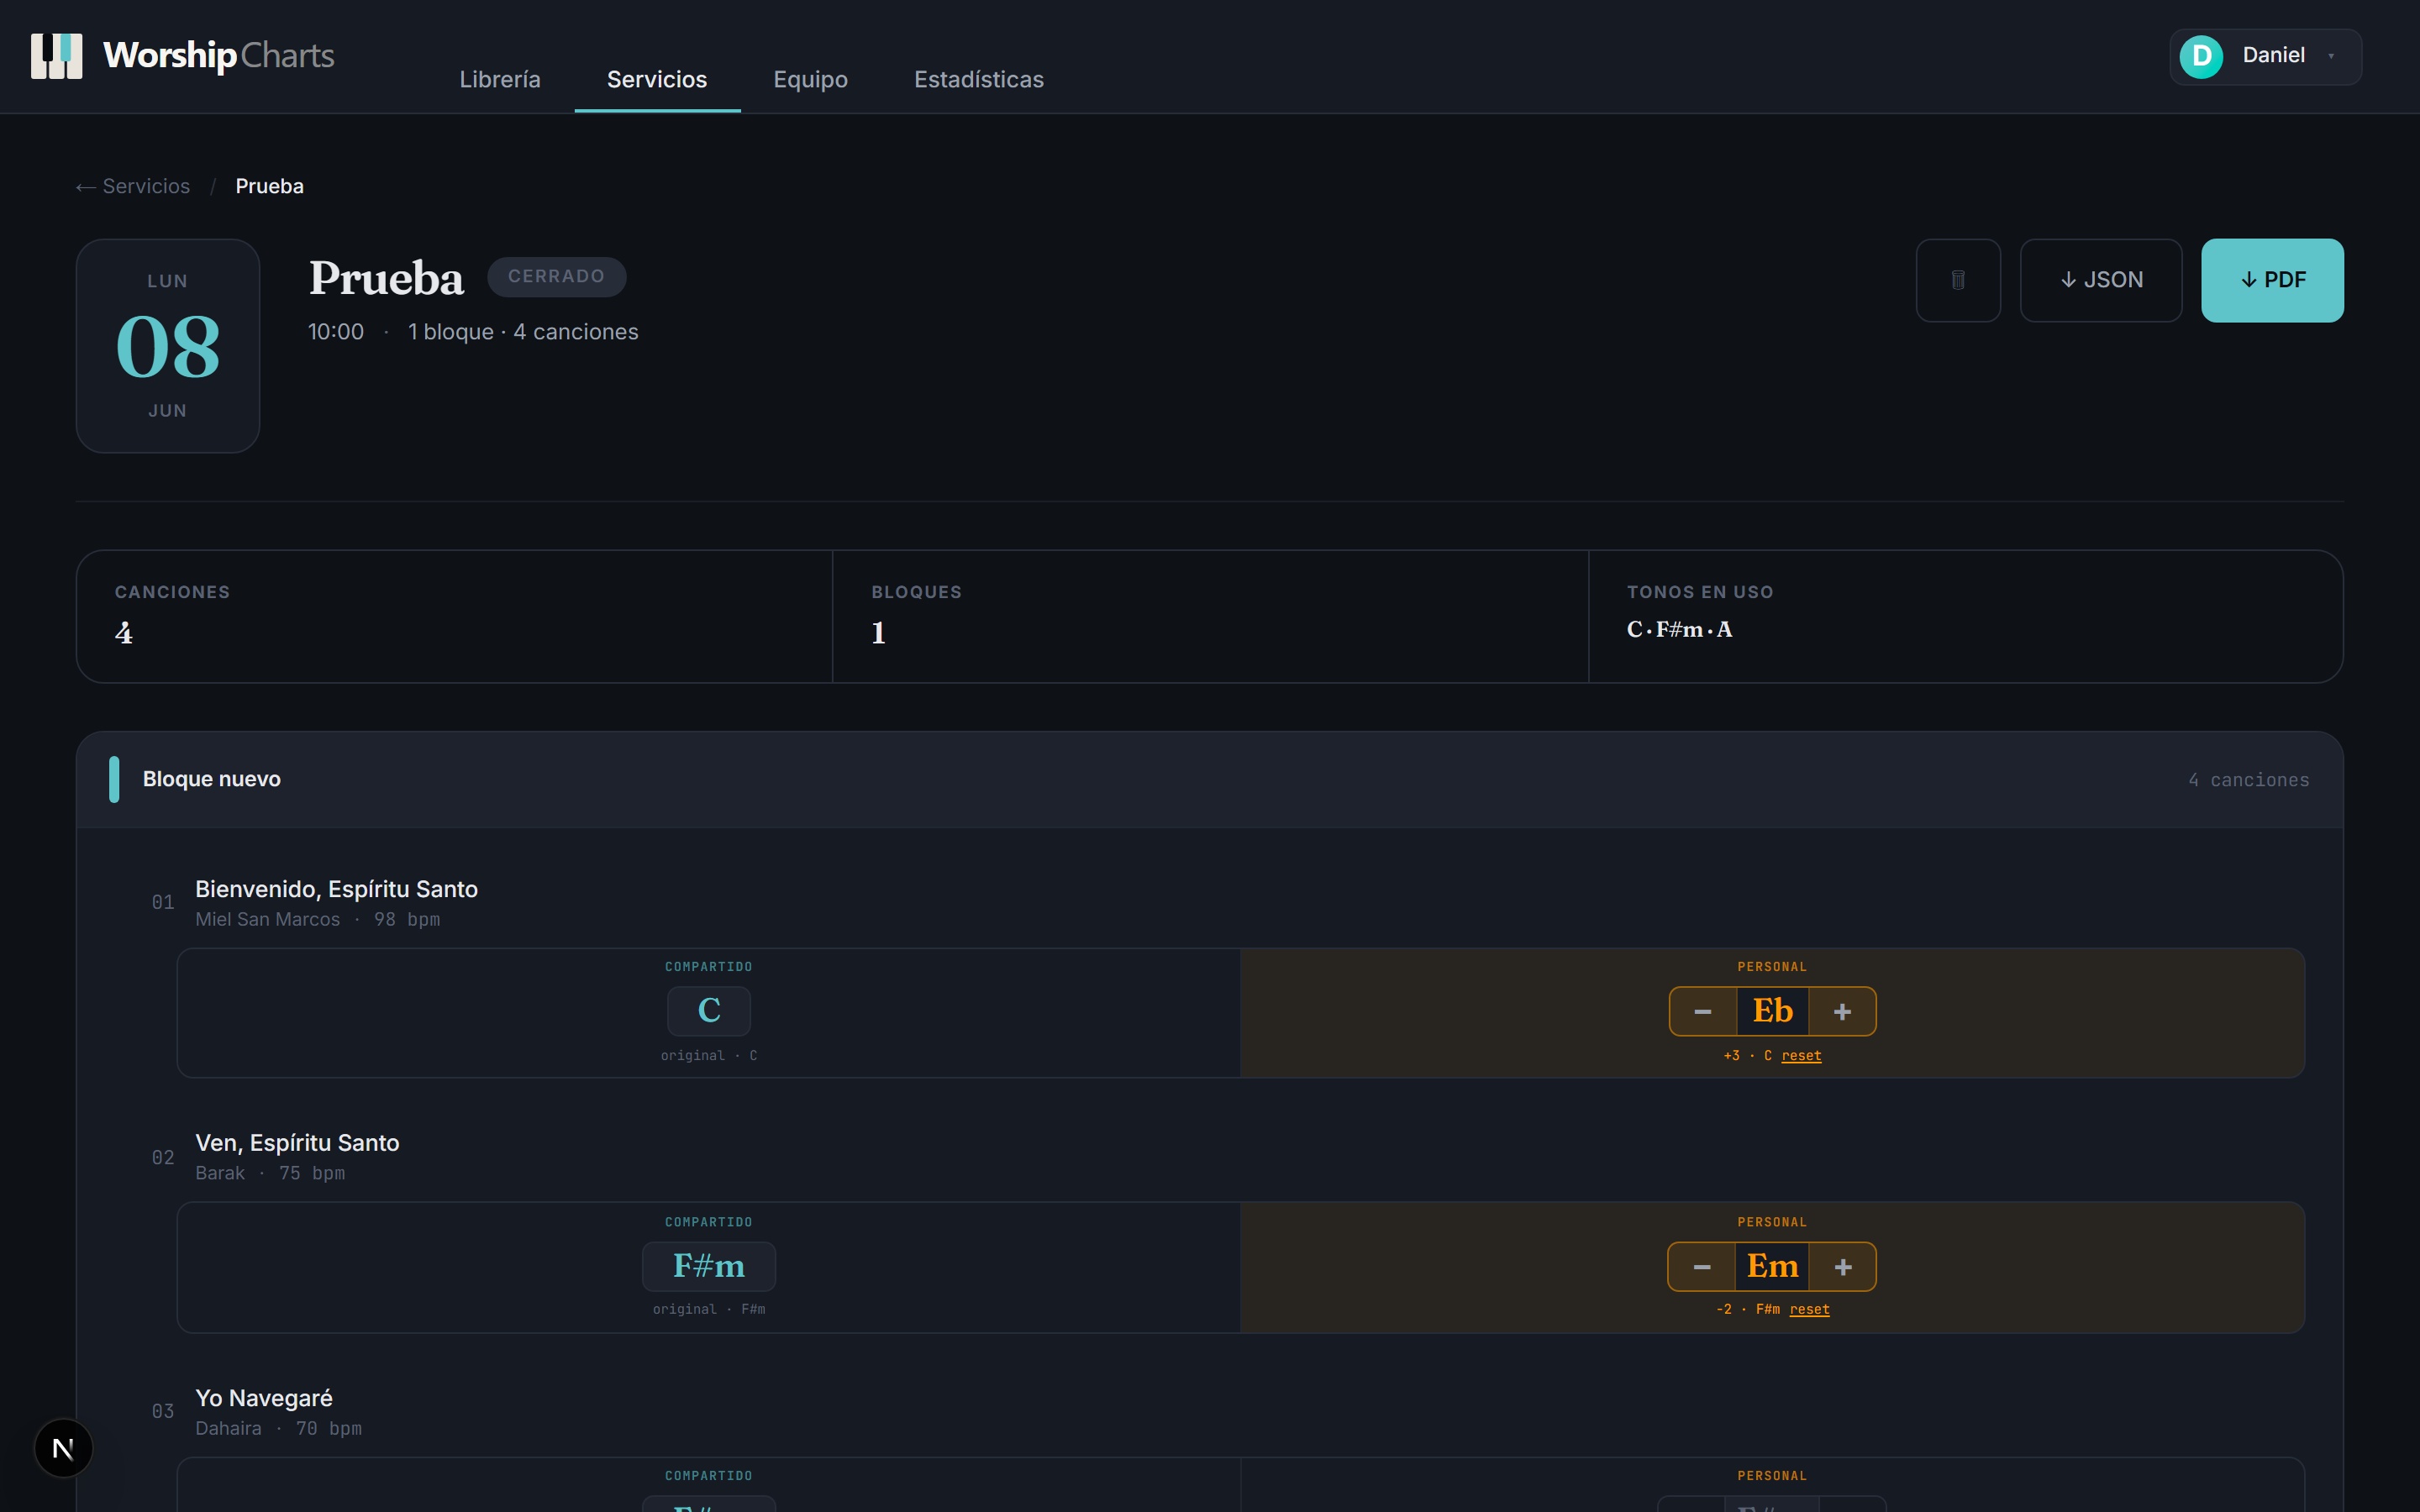Click the CERRADO status badge
Image resolution: width=2420 pixels, height=1512 pixels.
click(x=557, y=276)
